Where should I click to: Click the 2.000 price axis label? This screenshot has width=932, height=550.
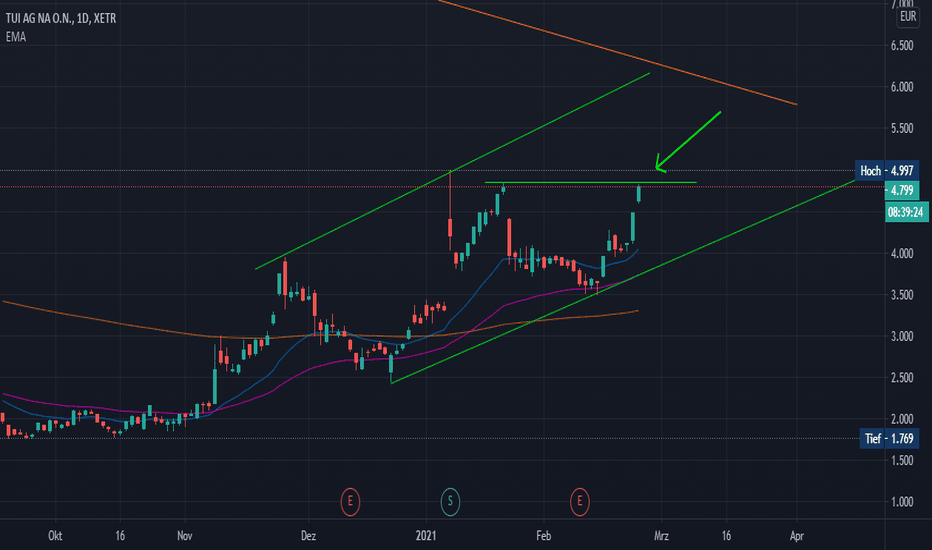click(902, 419)
